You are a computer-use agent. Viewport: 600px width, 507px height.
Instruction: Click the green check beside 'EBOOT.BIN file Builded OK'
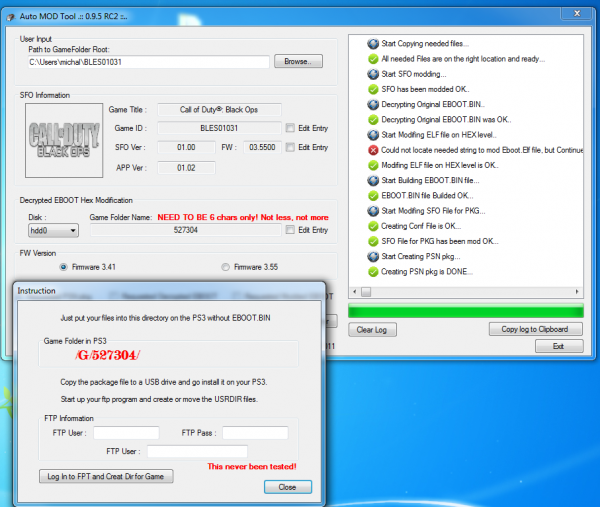tap(373, 196)
